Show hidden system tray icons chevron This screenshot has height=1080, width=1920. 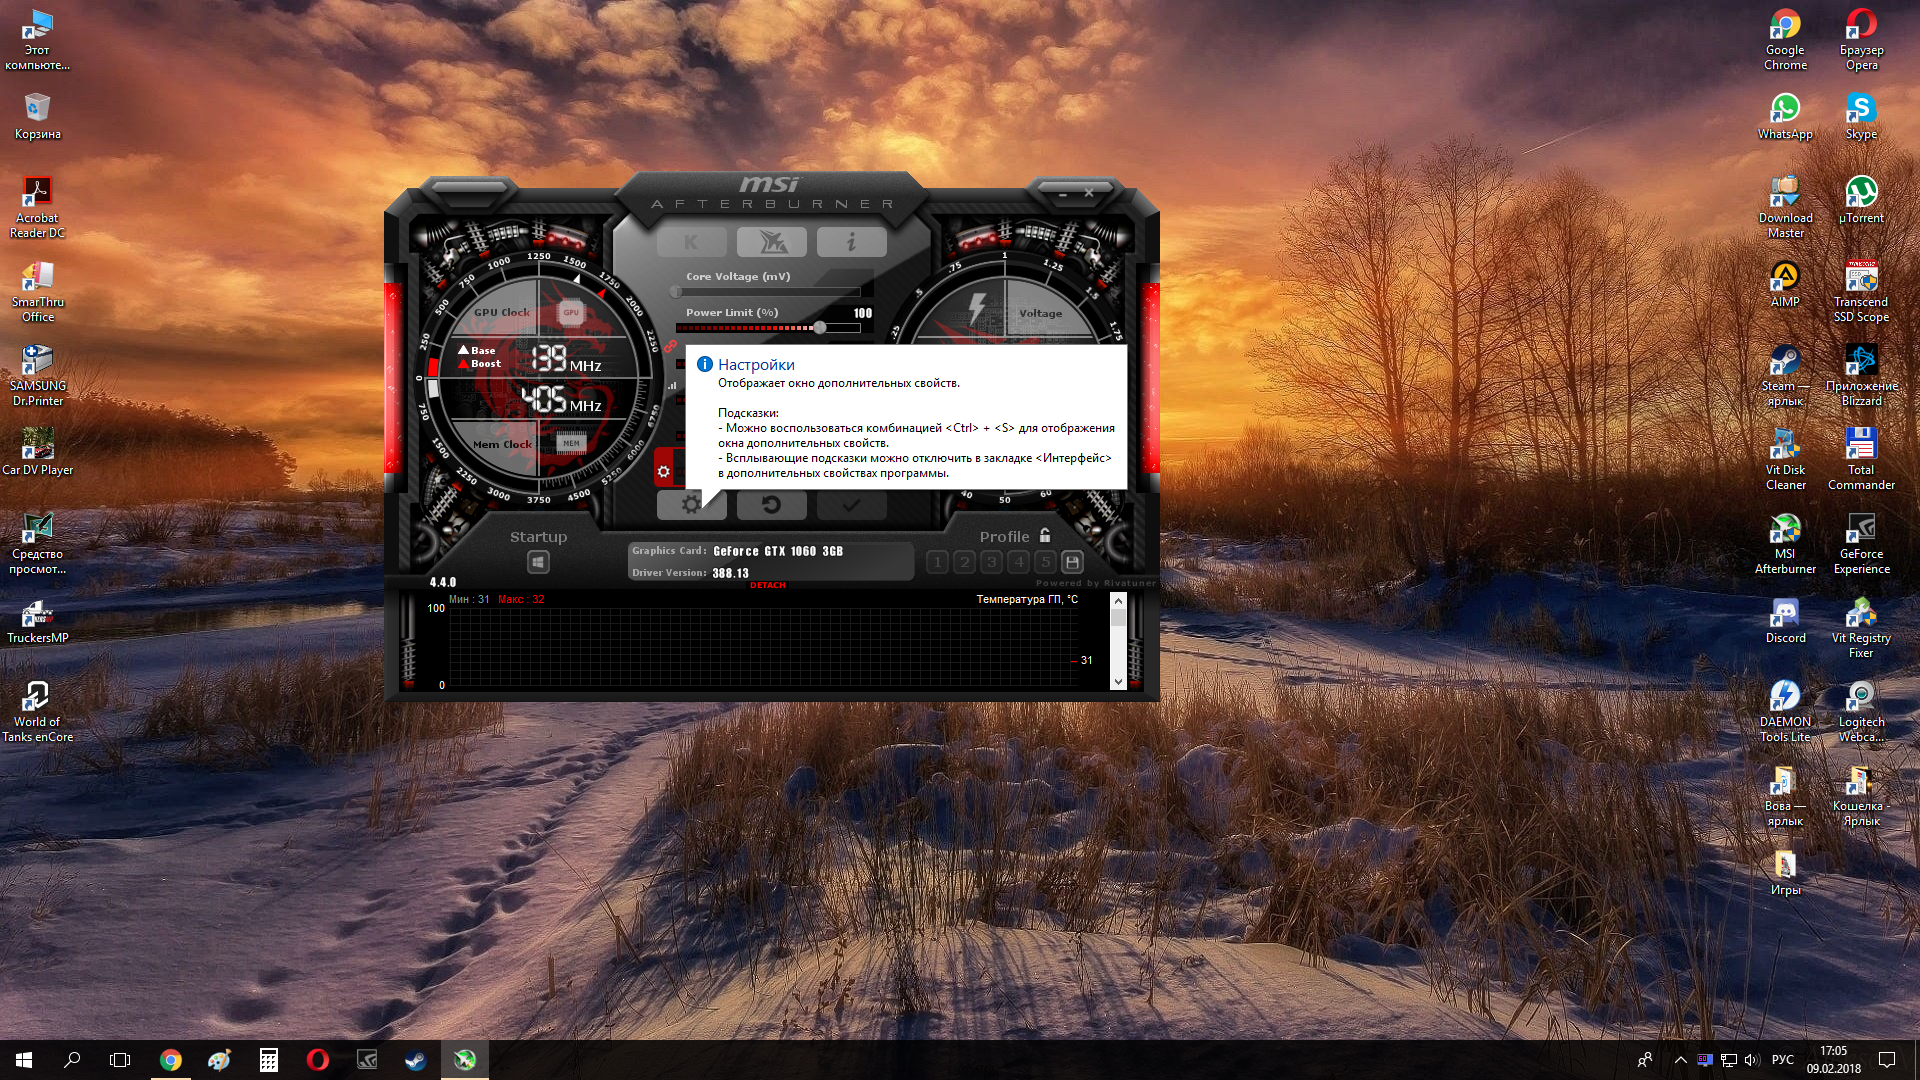pos(1680,1060)
